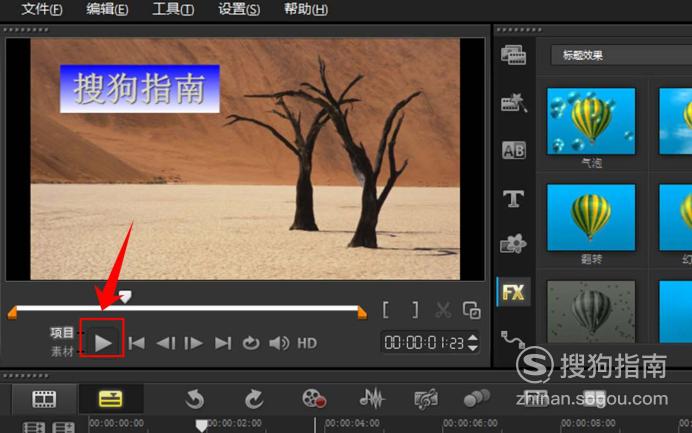Screen dimensions: 692x433
Task: Open the 设置(S) menu
Action: pyautogui.click(x=239, y=9)
